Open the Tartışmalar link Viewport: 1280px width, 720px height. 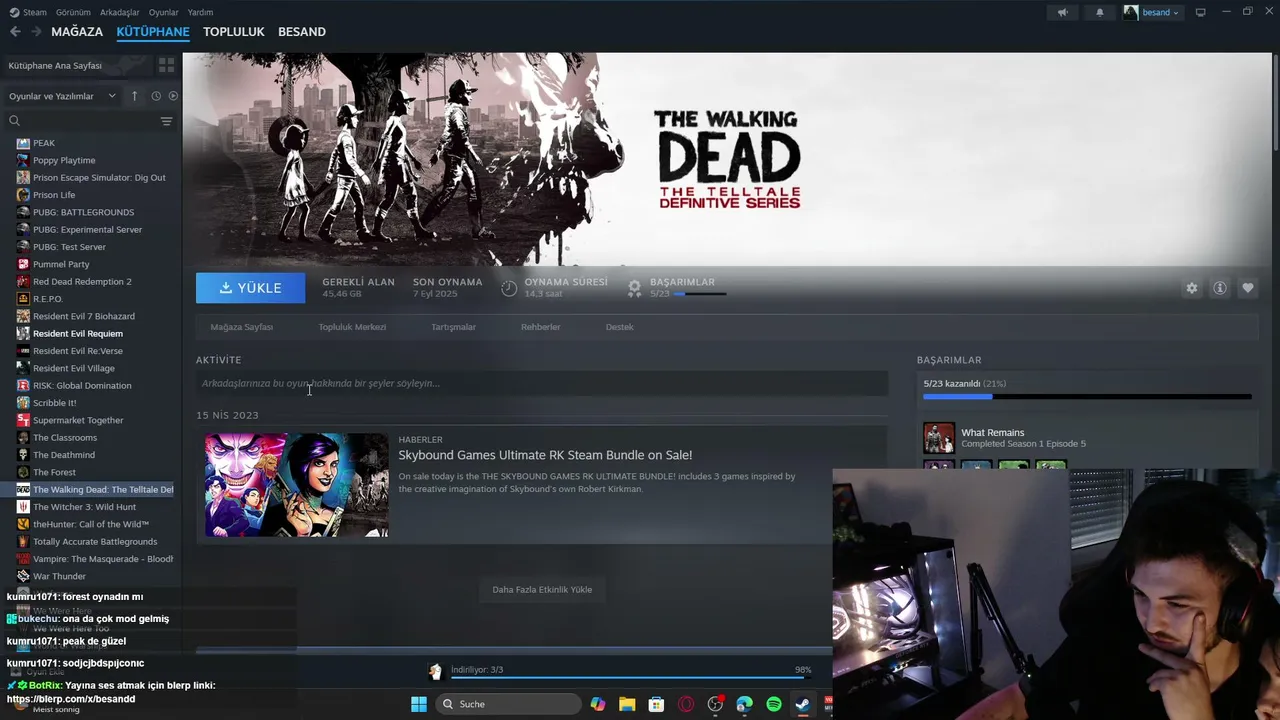point(453,327)
